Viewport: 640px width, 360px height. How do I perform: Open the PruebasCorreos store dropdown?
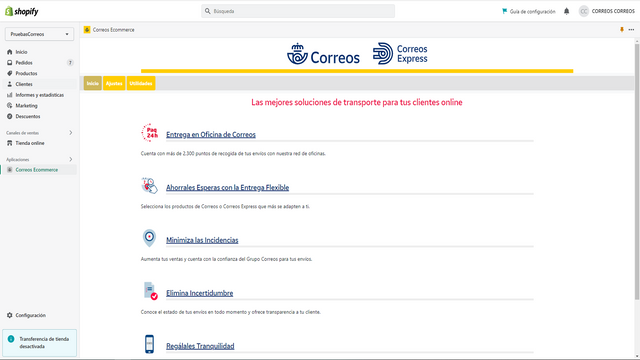click(x=39, y=34)
